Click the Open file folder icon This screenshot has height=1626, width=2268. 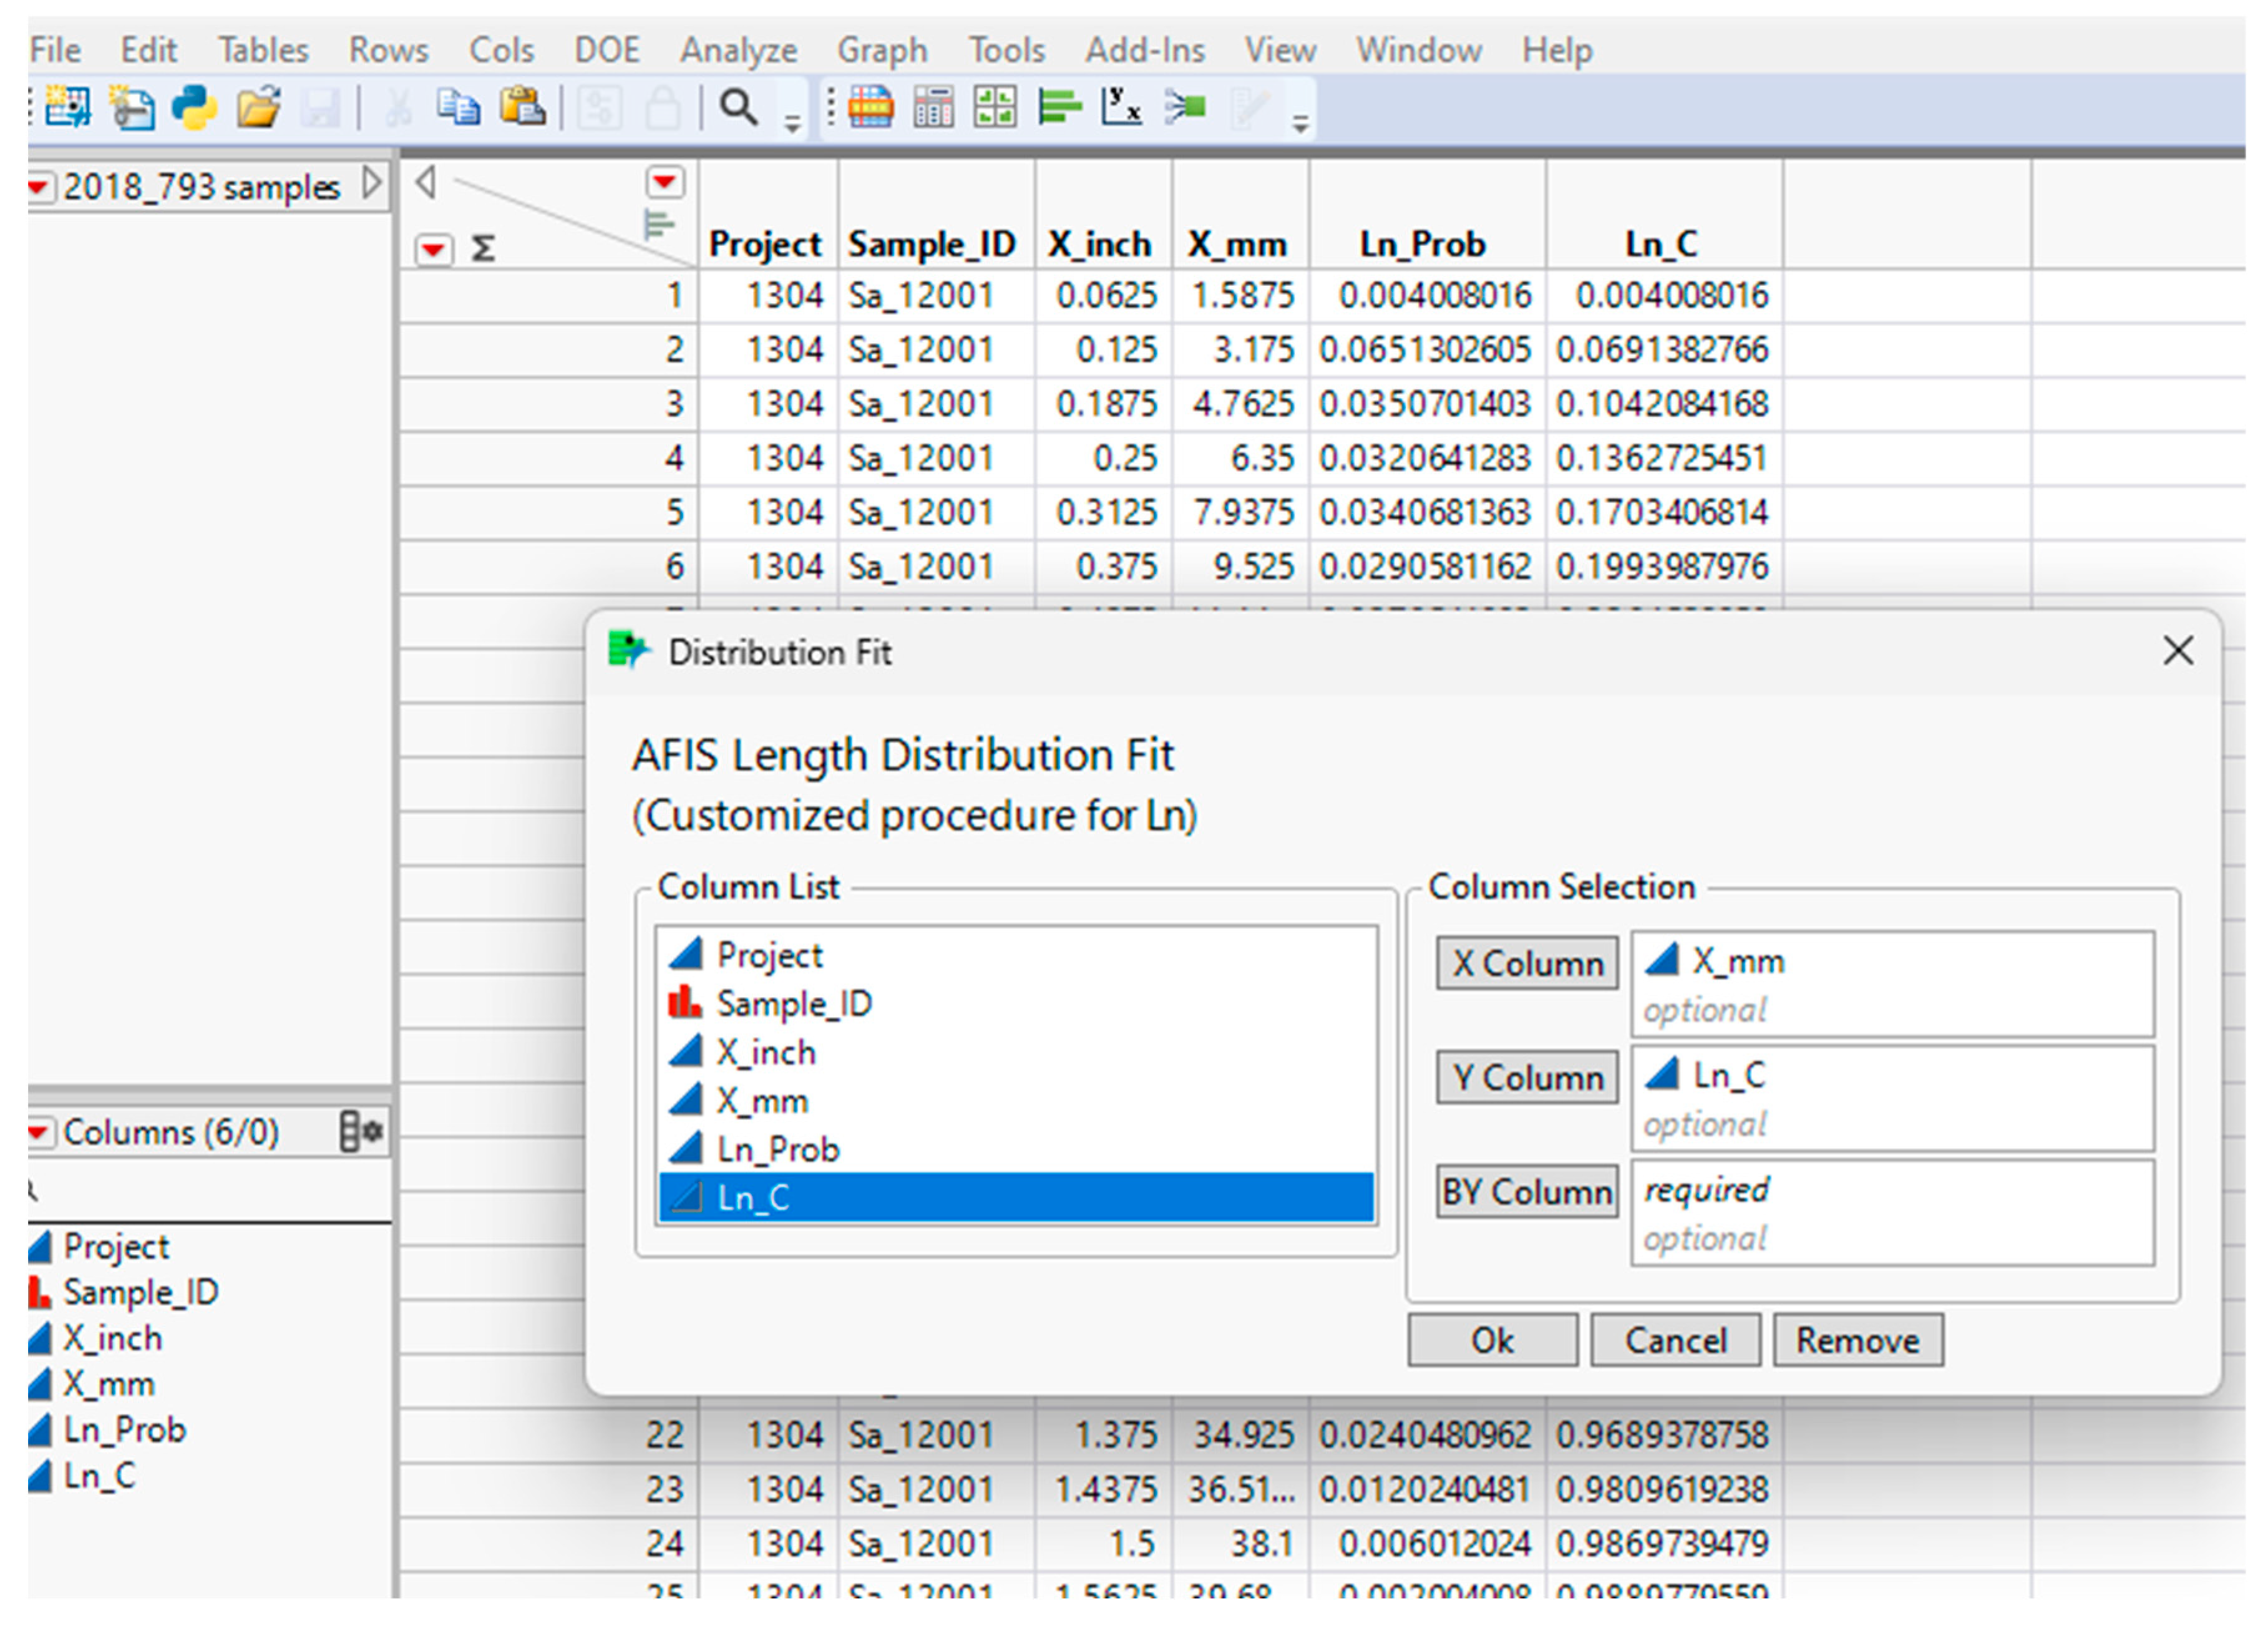click(258, 107)
